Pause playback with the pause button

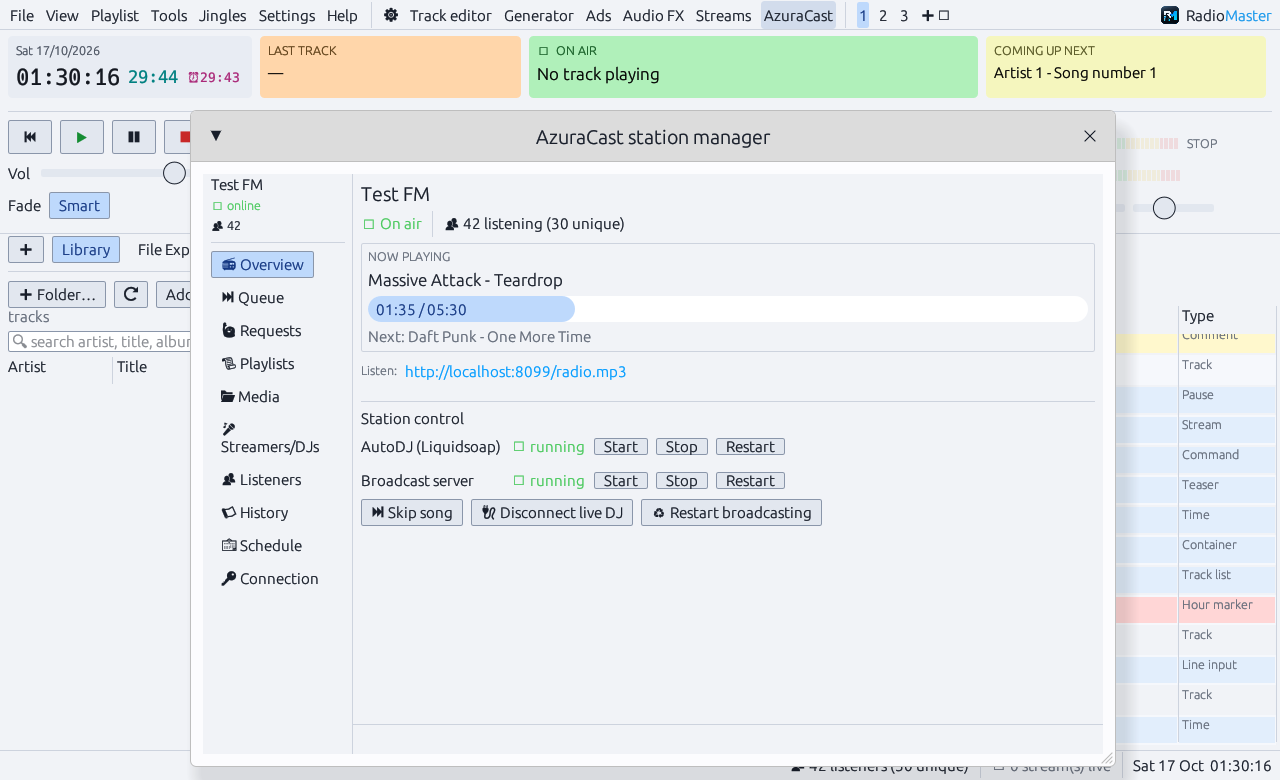pyautogui.click(x=134, y=137)
